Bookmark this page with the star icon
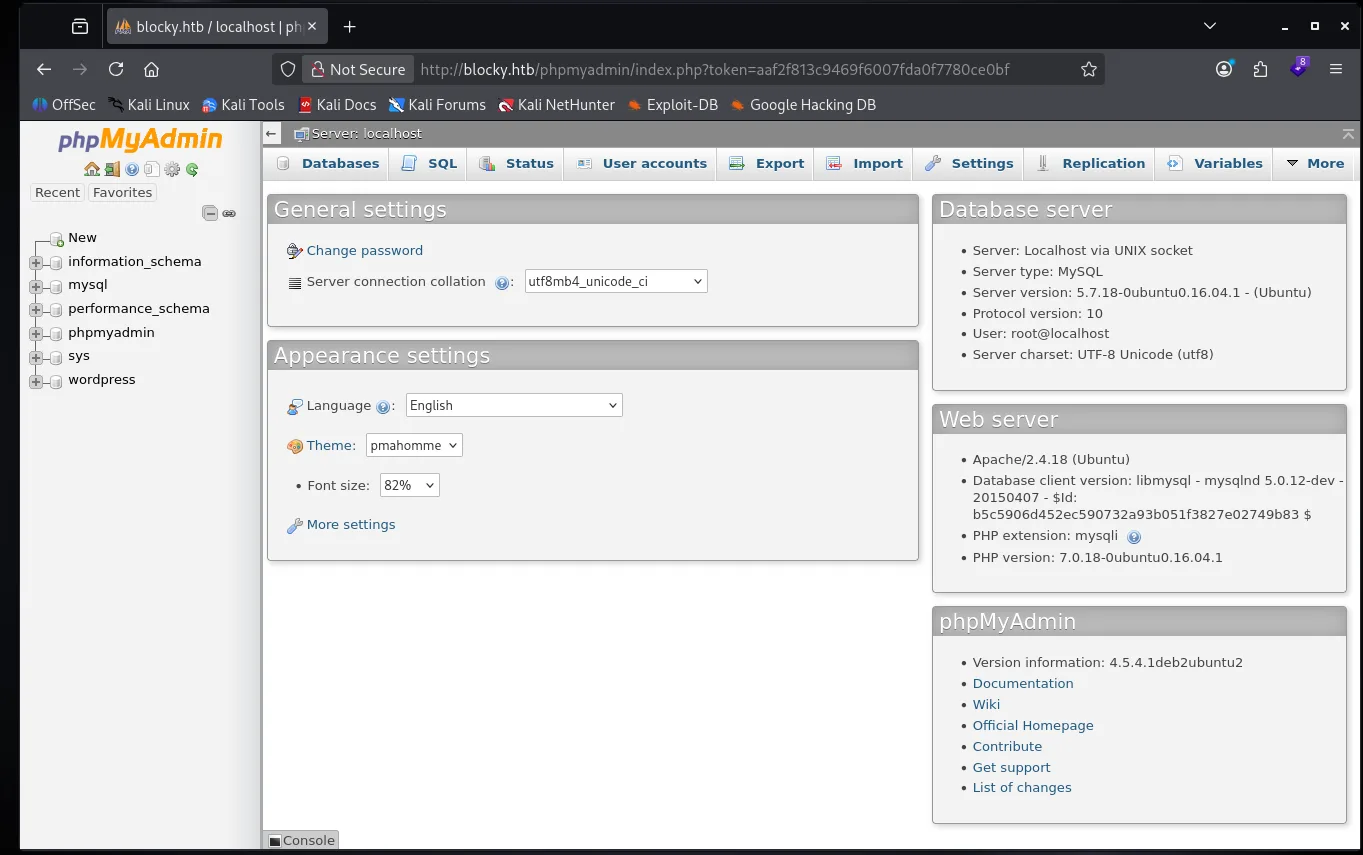 coord(1089,69)
